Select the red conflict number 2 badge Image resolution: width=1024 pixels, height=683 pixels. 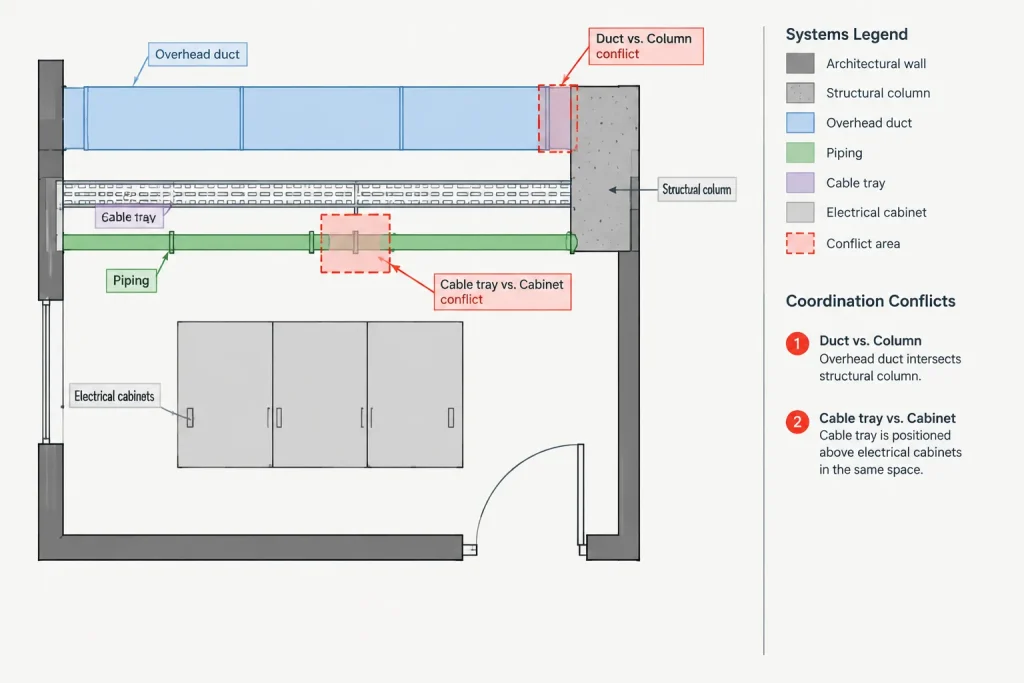point(797,421)
